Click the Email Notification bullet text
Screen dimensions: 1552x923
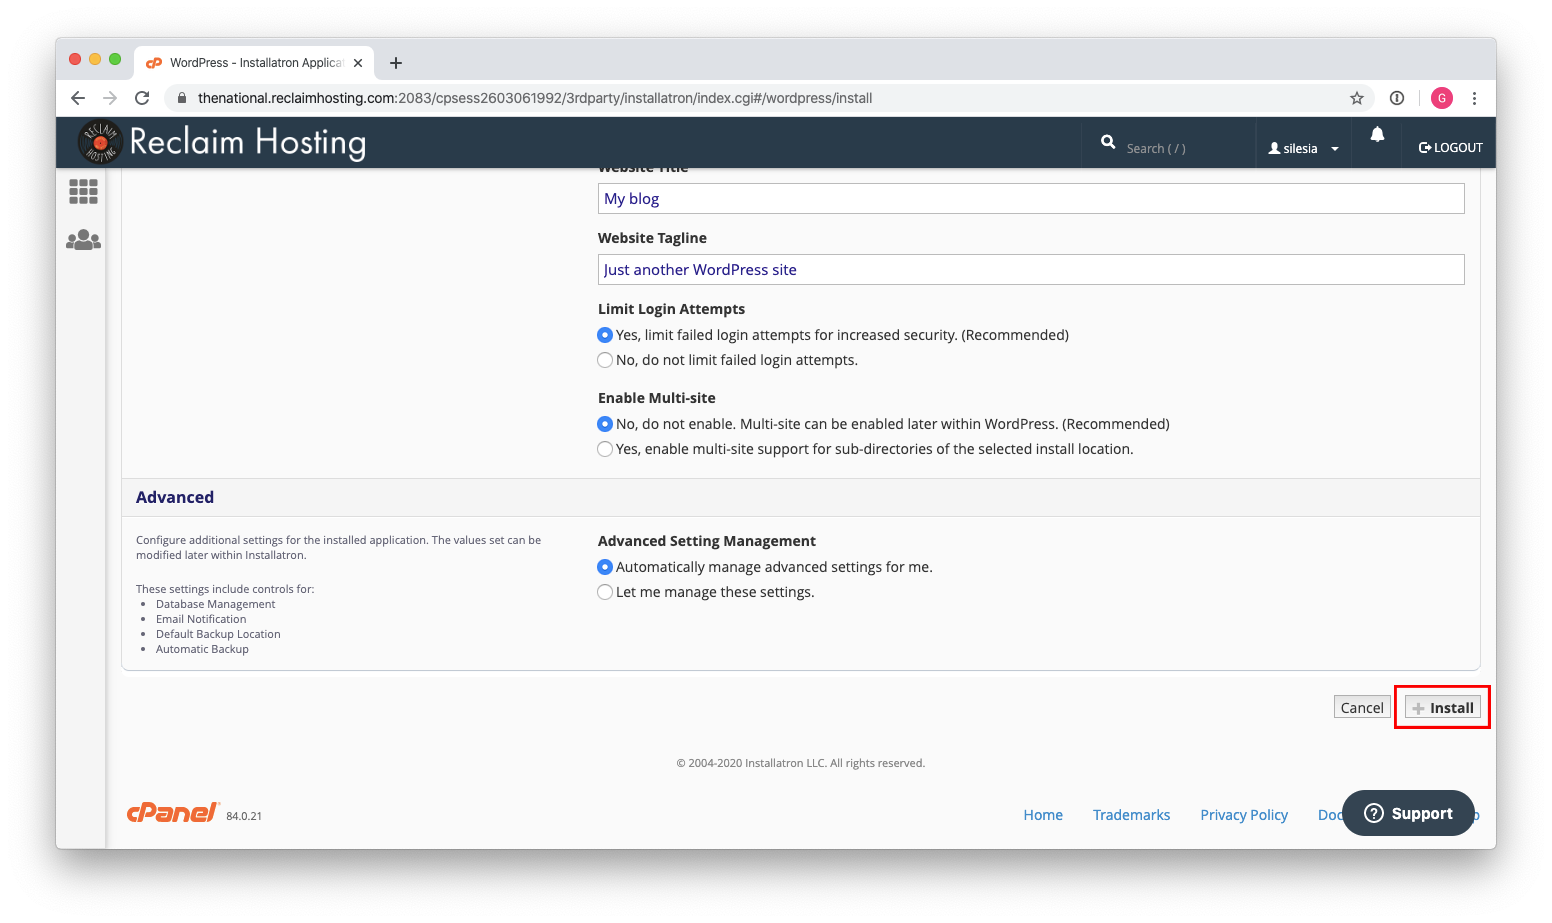201,619
